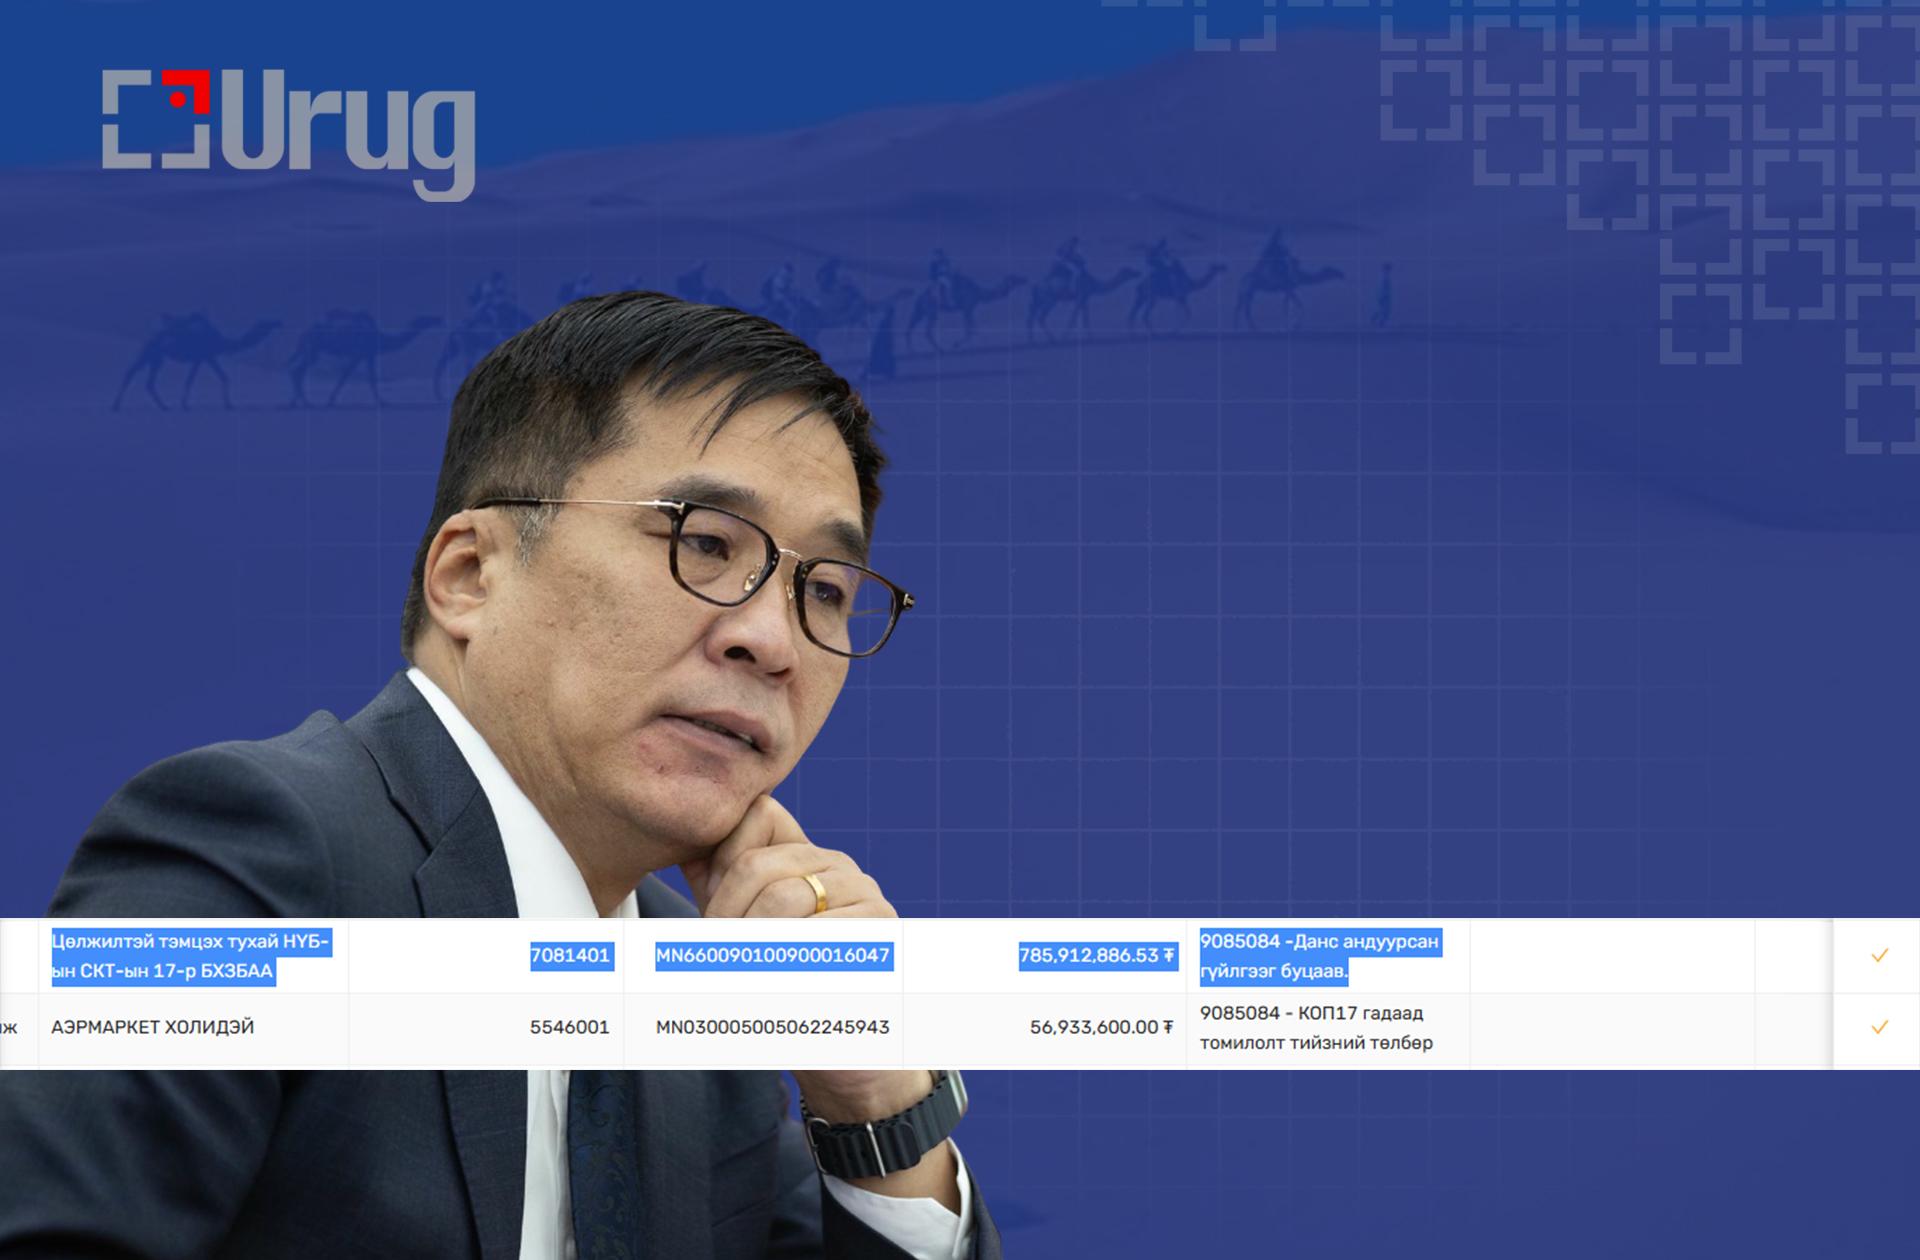This screenshot has width=1920, height=1260.
Task: Click IBAN MN030005005062245943 cell
Action: tap(772, 1027)
